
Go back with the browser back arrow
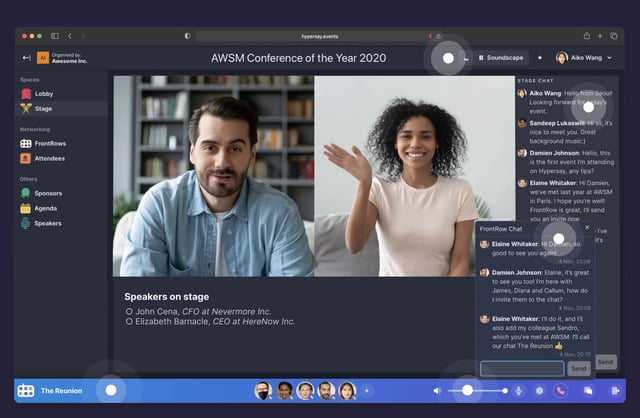click(70, 36)
